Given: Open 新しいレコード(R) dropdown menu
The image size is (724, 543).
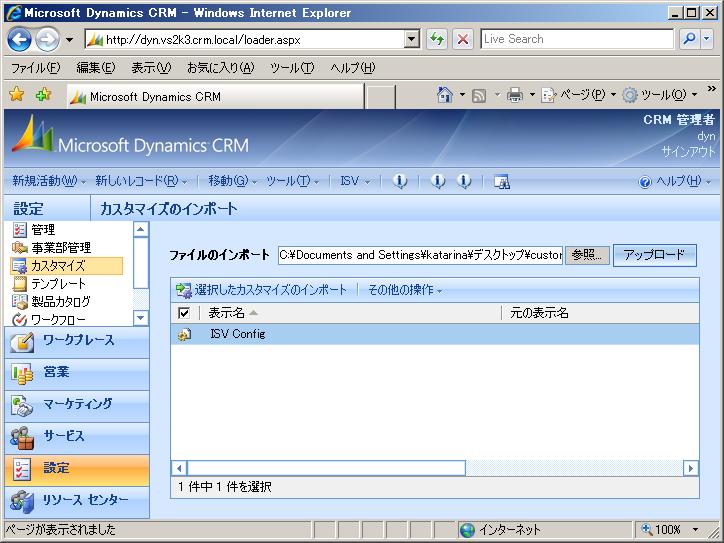Looking at the screenshot, I should pyautogui.click(x=141, y=181).
